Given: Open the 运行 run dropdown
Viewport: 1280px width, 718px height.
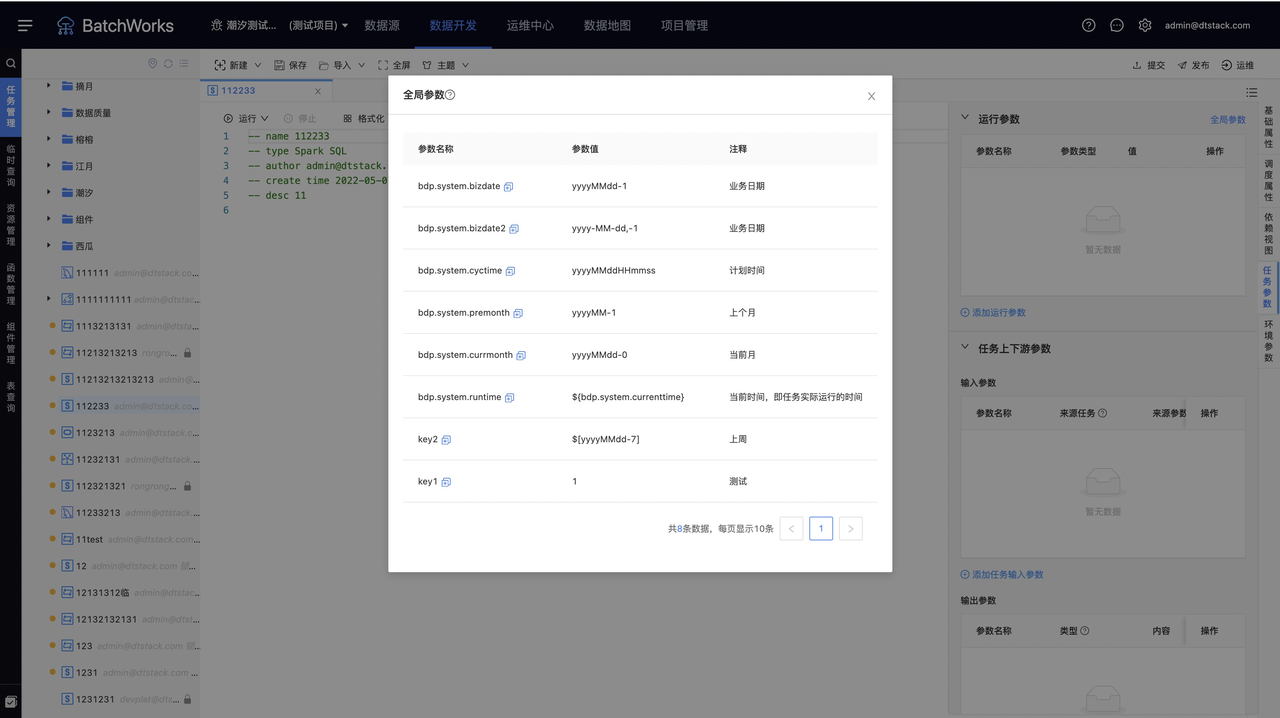Looking at the screenshot, I should [x=246, y=118].
